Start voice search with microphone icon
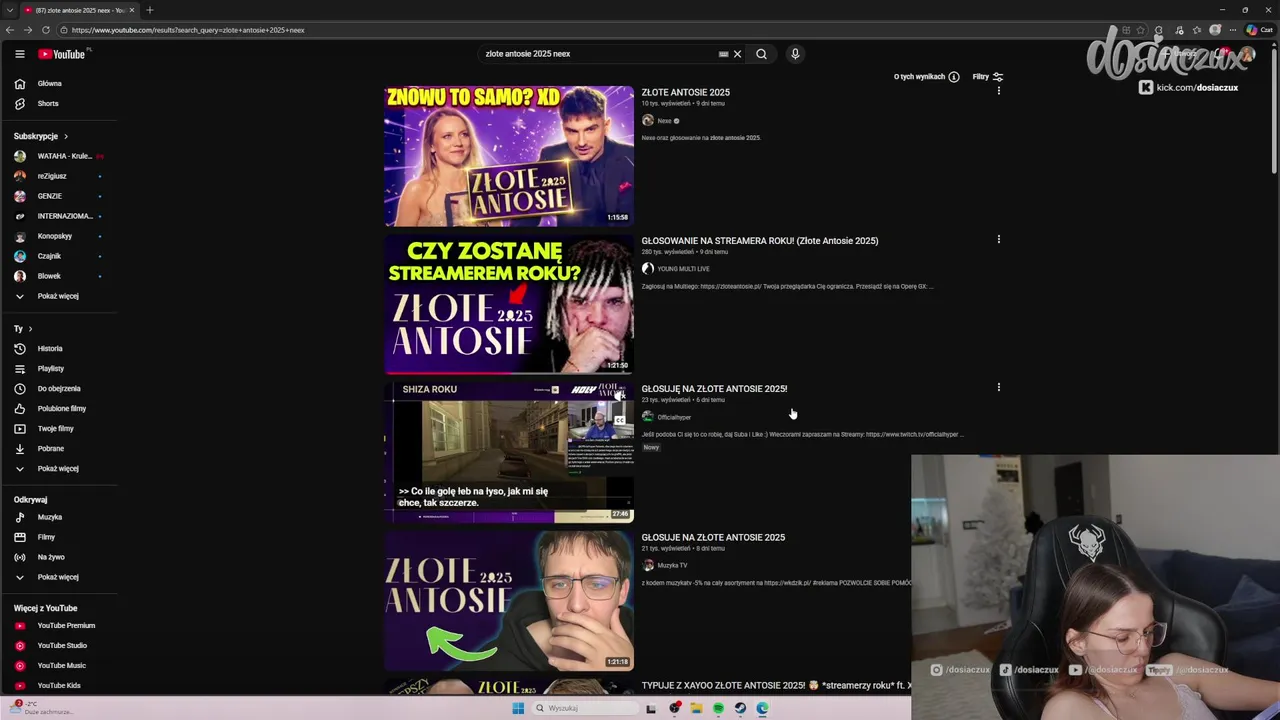1280x720 pixels. (x=795, y=54)
